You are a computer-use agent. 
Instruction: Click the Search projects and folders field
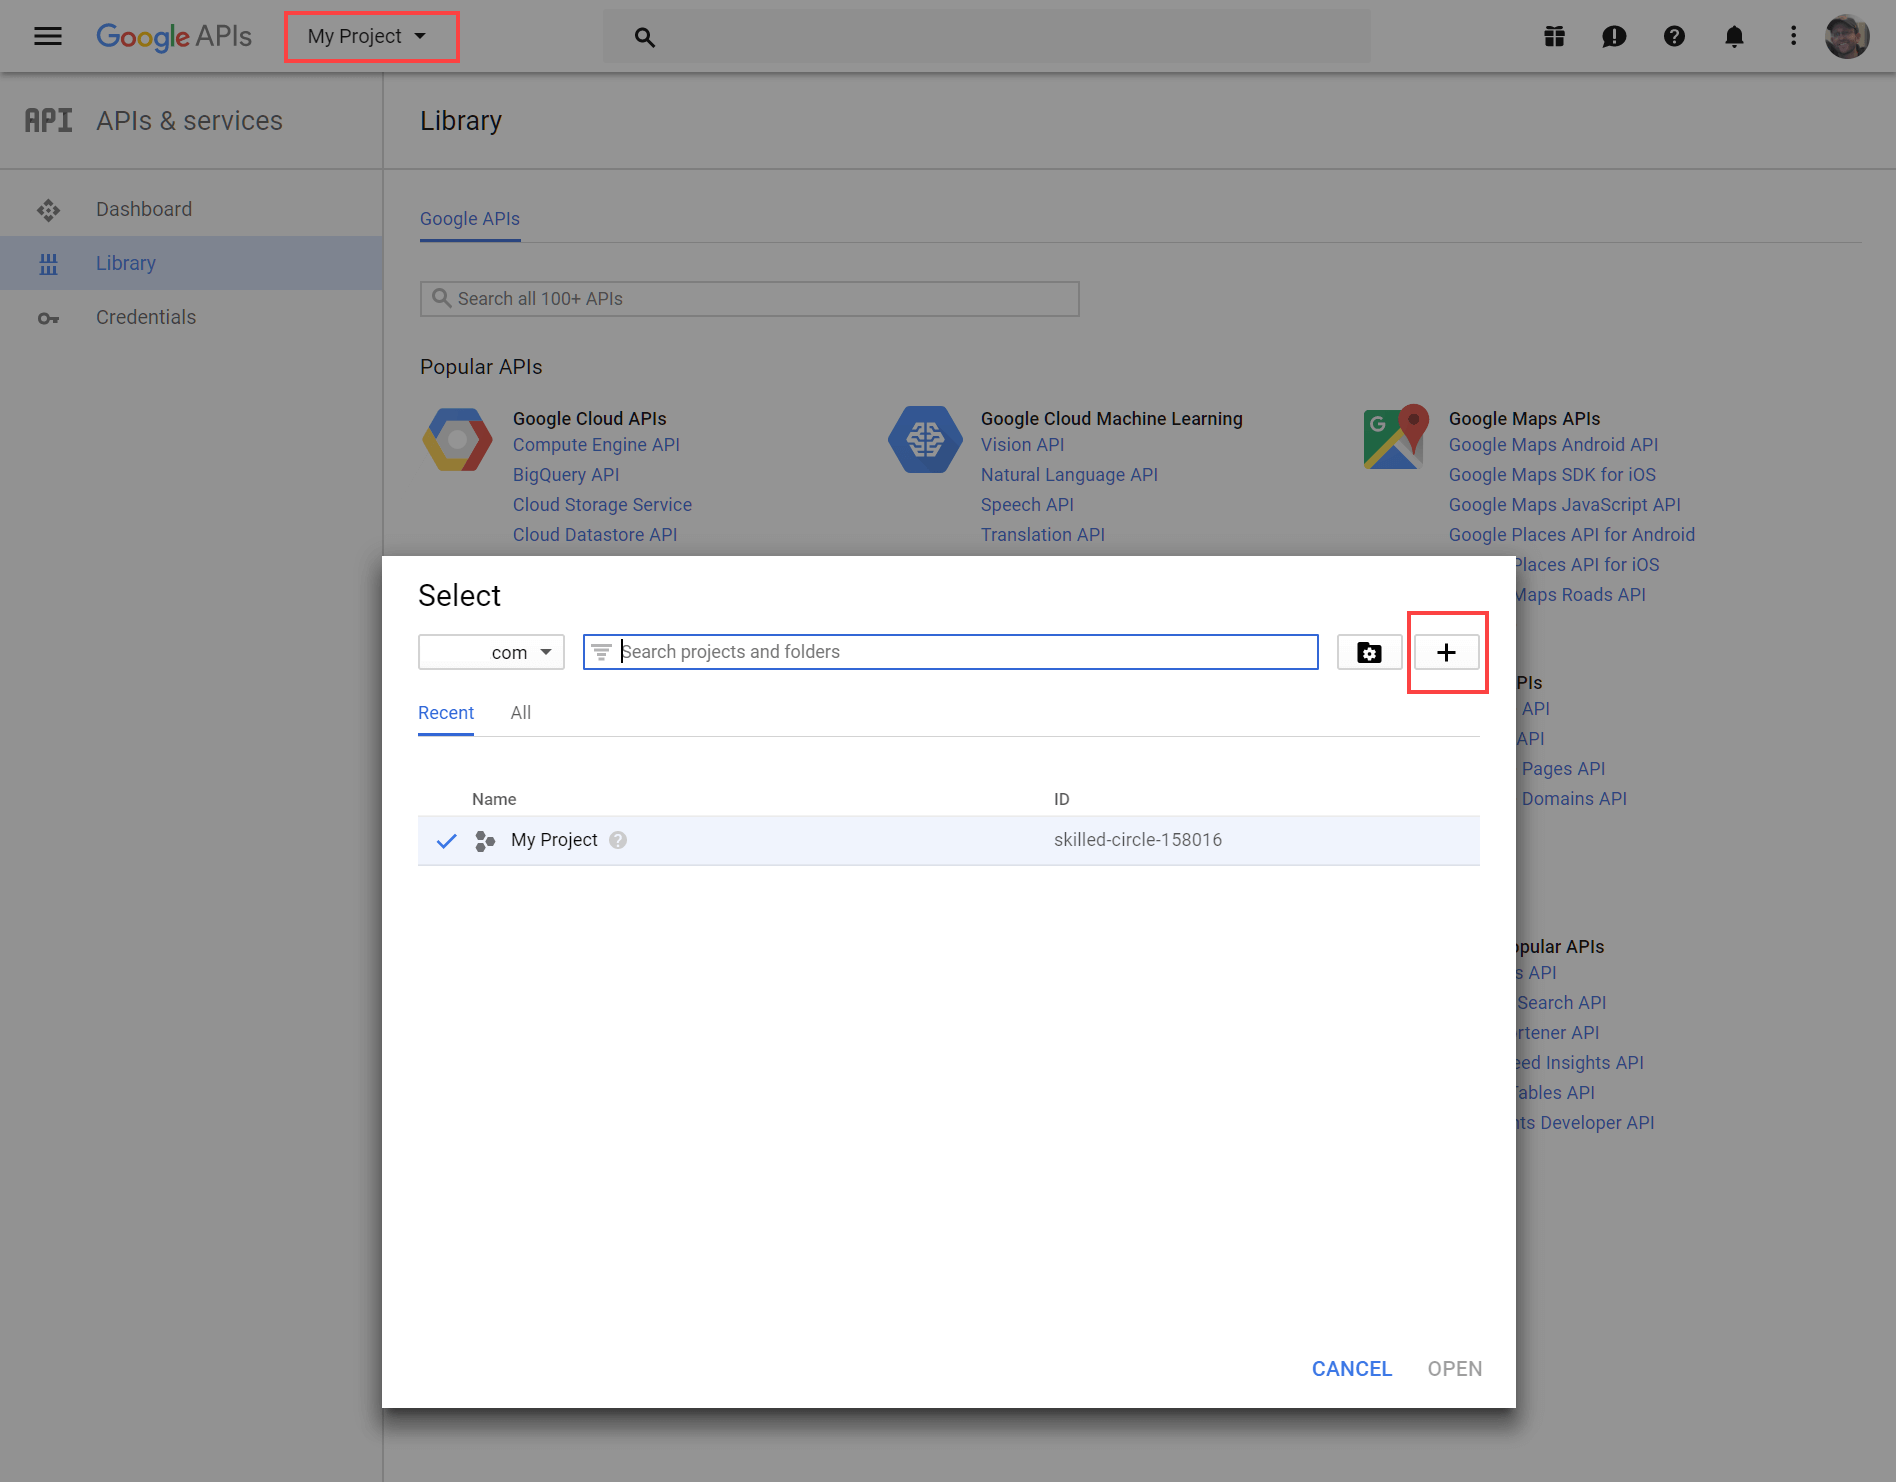coord(950,652)
